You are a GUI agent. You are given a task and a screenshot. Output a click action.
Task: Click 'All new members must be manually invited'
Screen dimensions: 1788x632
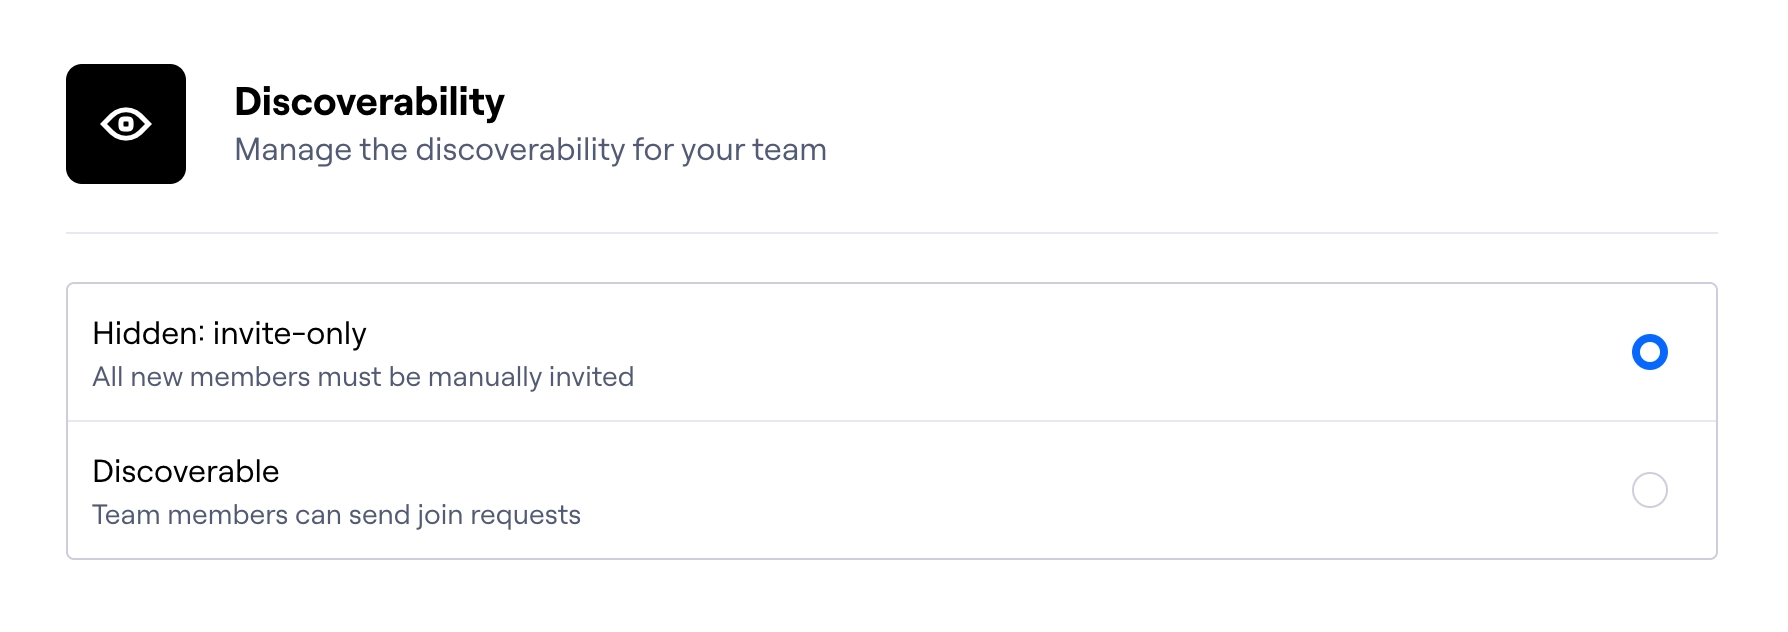(x=363, y=377)
